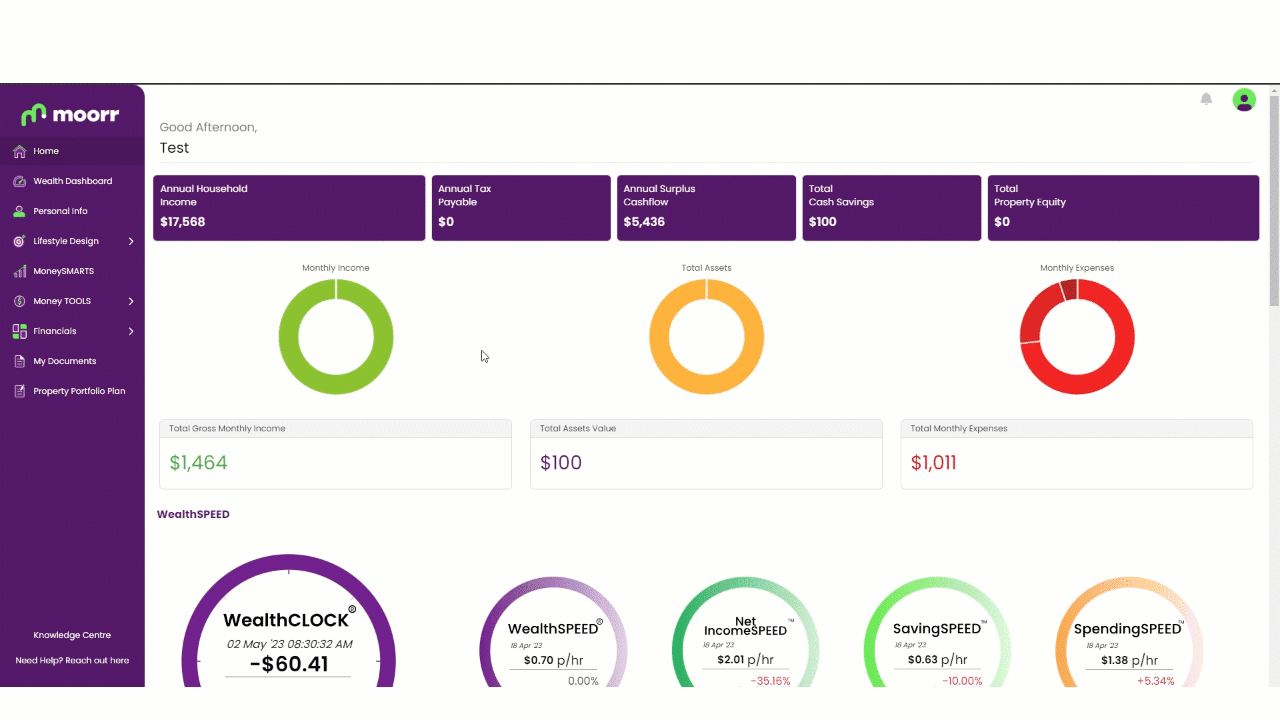Click the Property Portfolio Plan icon
Viewport: 1280px width, 720px height.
click(19, 391)
